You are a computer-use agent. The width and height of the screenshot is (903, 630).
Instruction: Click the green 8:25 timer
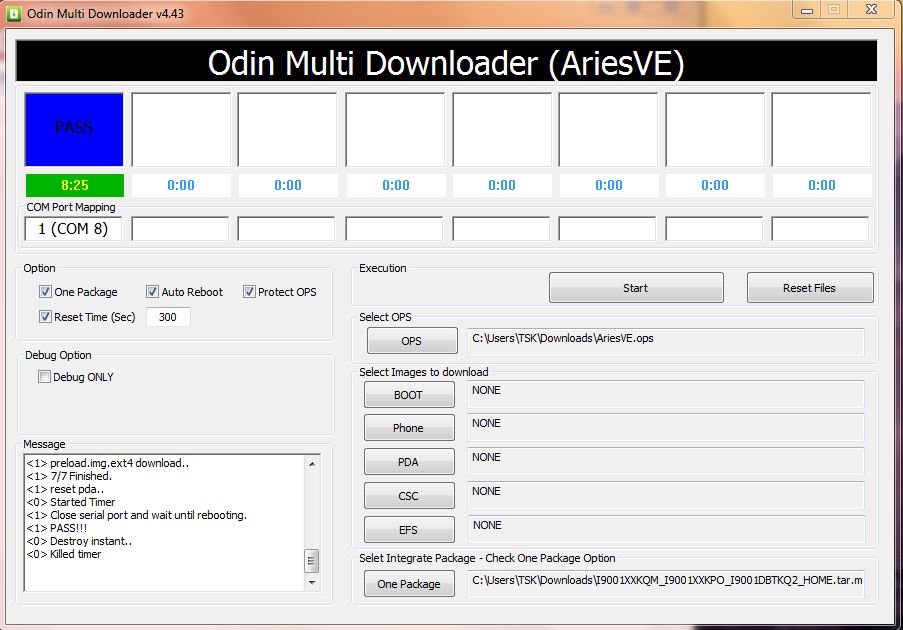point(75,185)
